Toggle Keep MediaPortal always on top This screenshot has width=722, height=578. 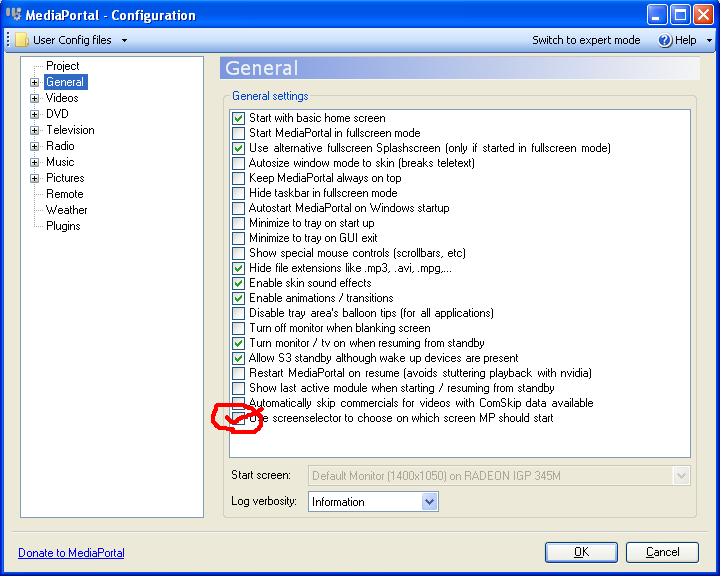tap(238, 178)
